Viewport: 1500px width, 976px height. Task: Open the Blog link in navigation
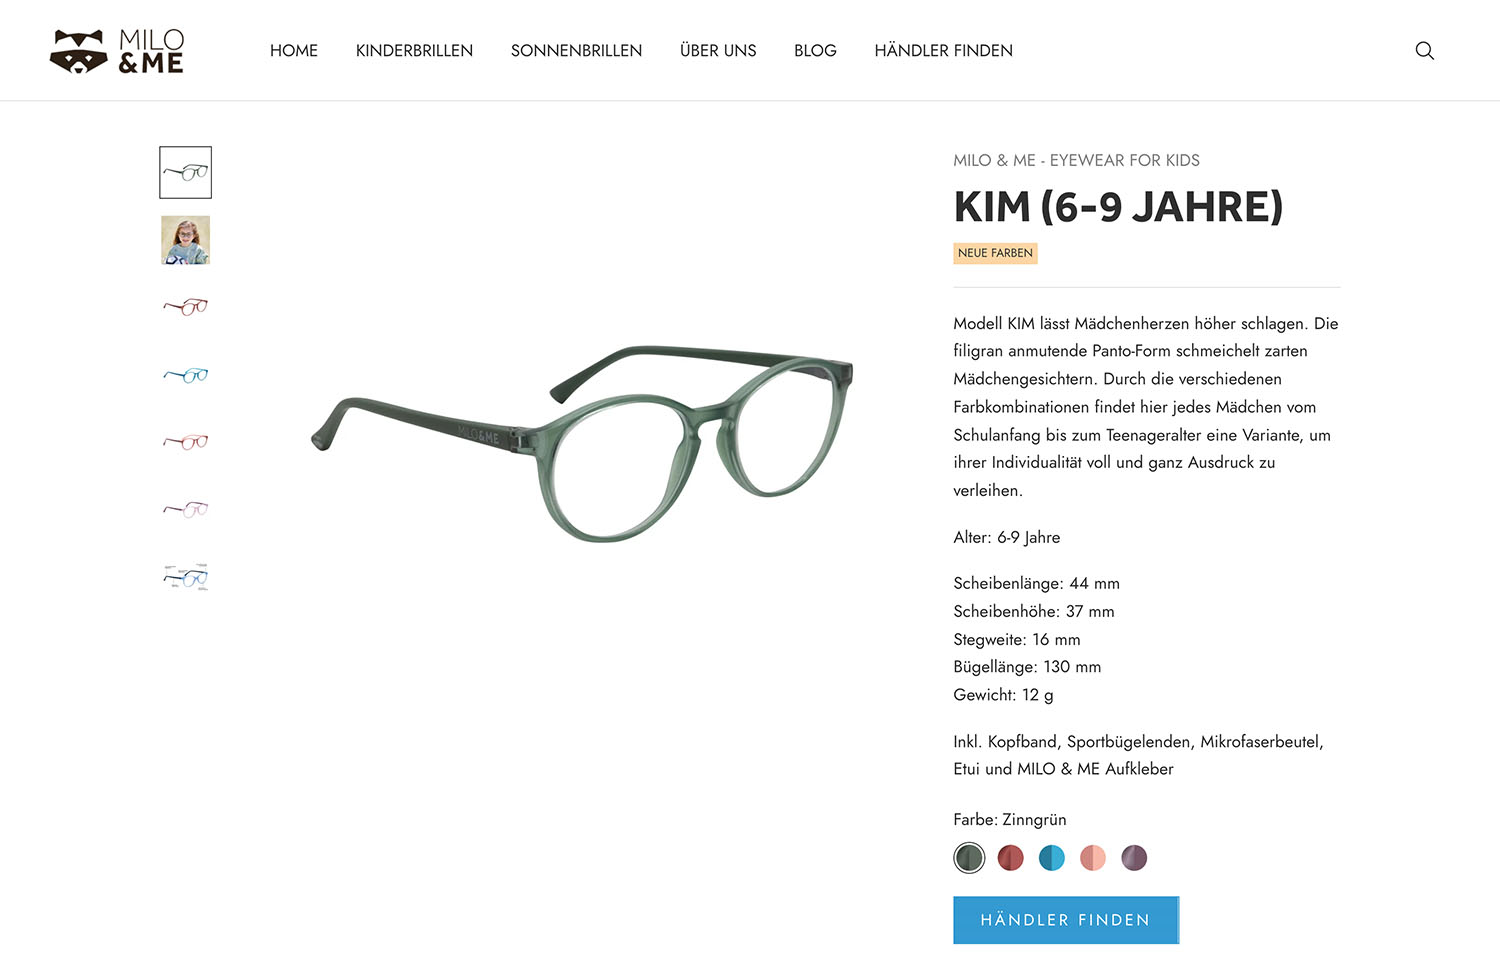pos(815,51)
